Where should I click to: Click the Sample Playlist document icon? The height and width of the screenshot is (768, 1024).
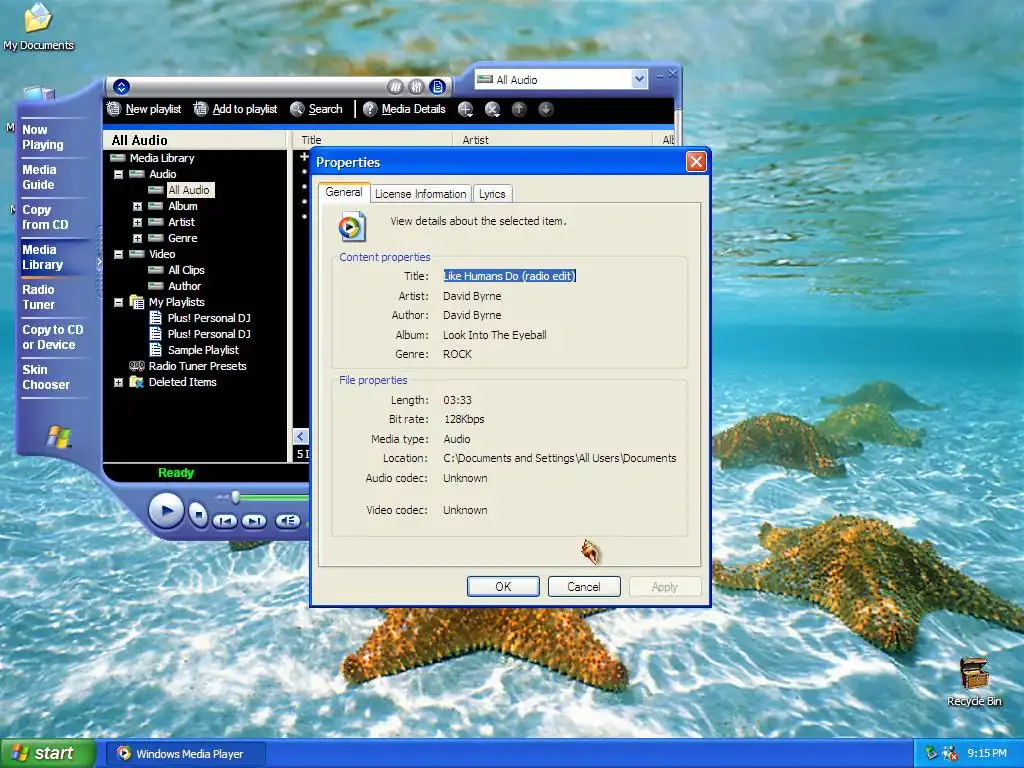[155, 350]
